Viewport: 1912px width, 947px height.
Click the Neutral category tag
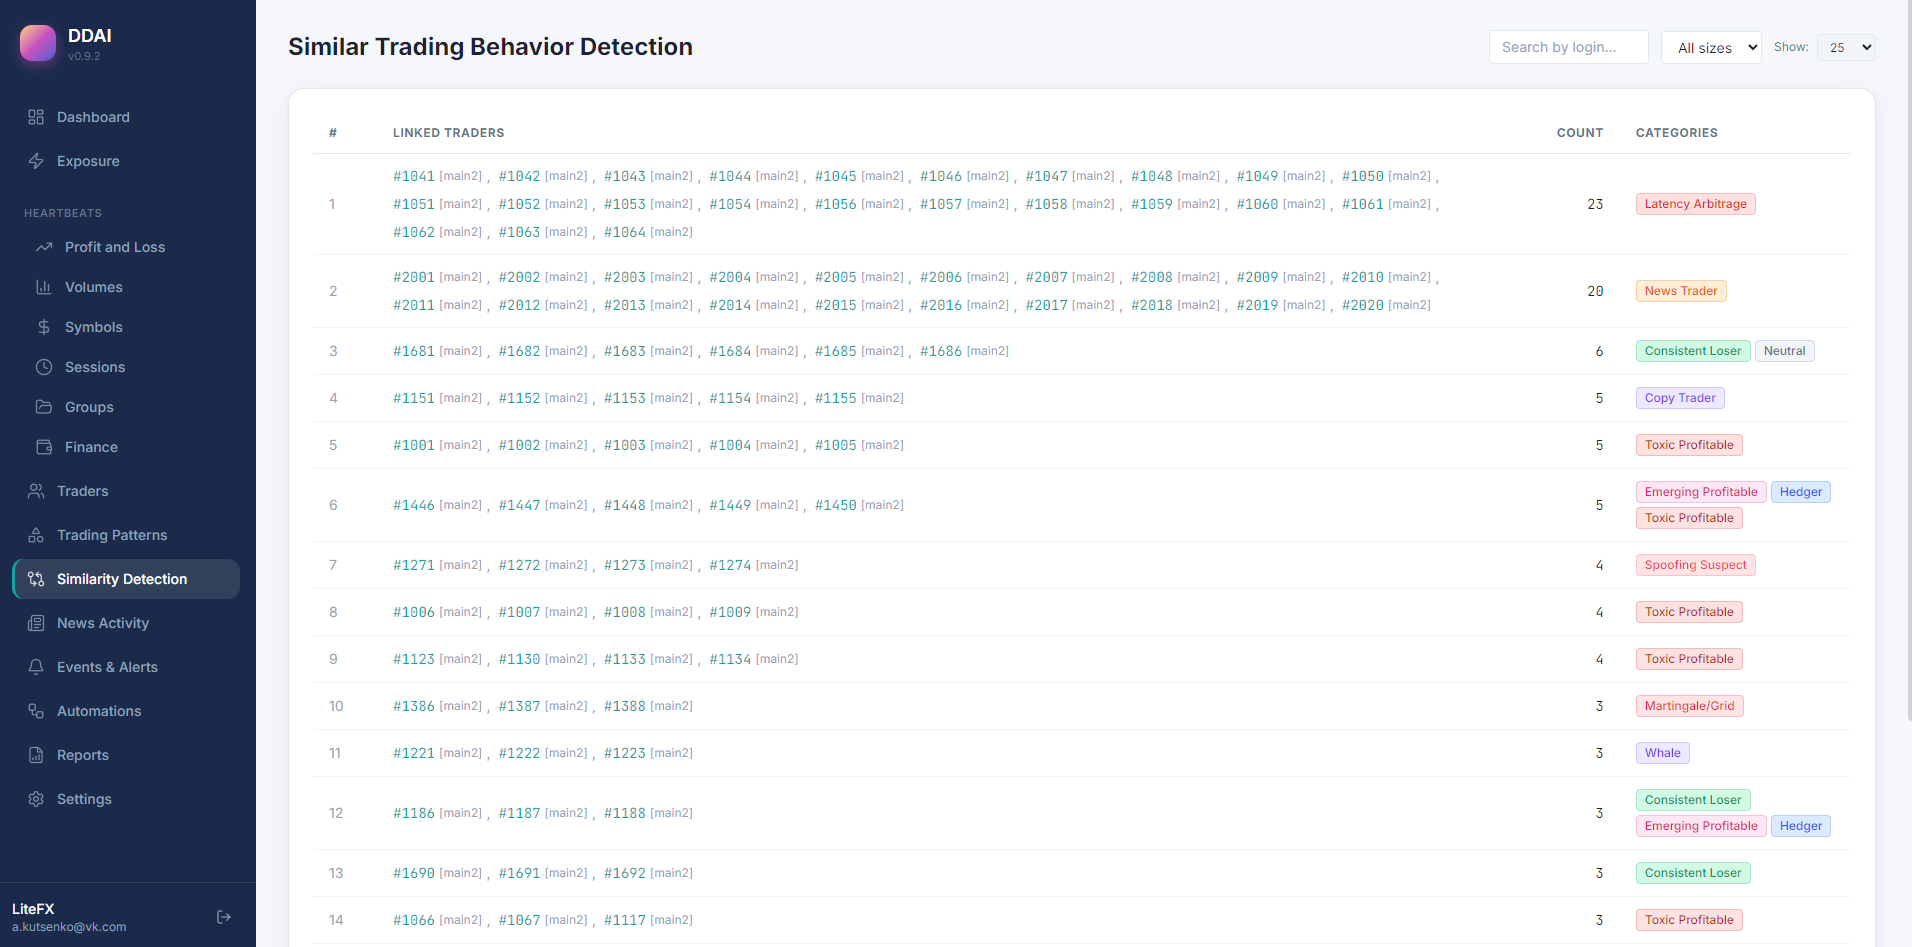click(x=1784, y=351)
